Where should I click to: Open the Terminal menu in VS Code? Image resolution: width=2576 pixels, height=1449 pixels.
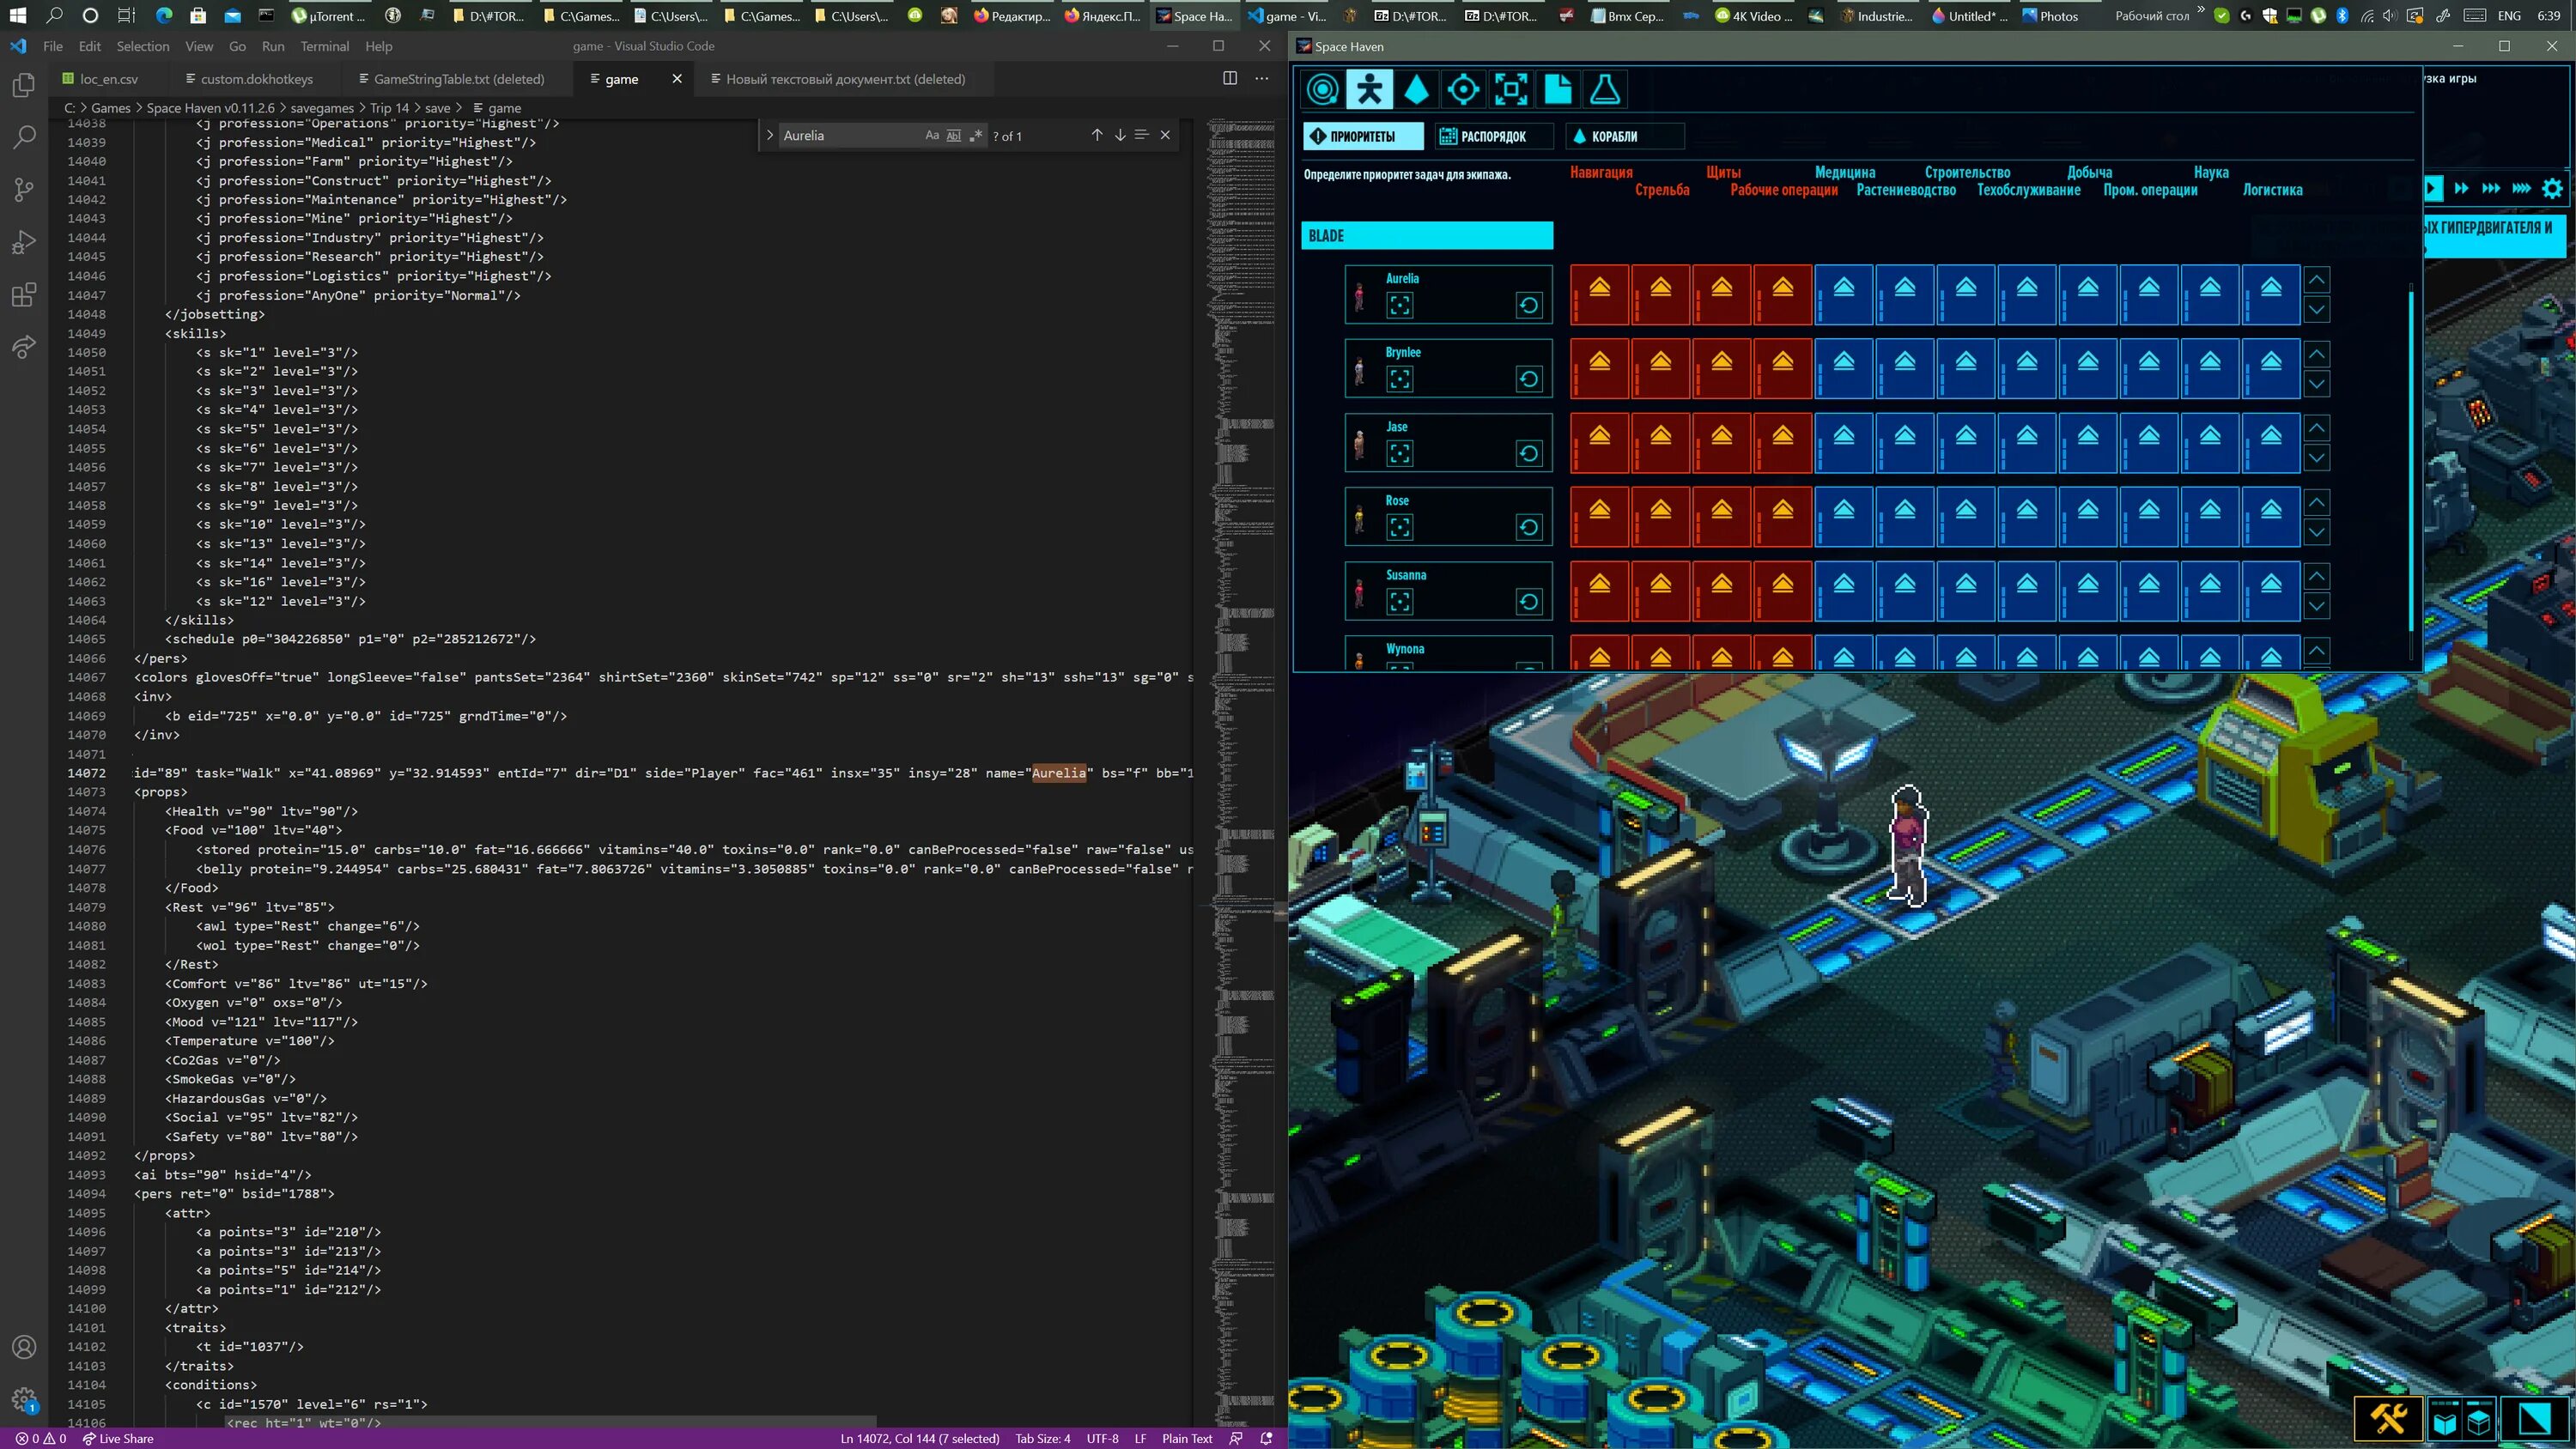325,46
